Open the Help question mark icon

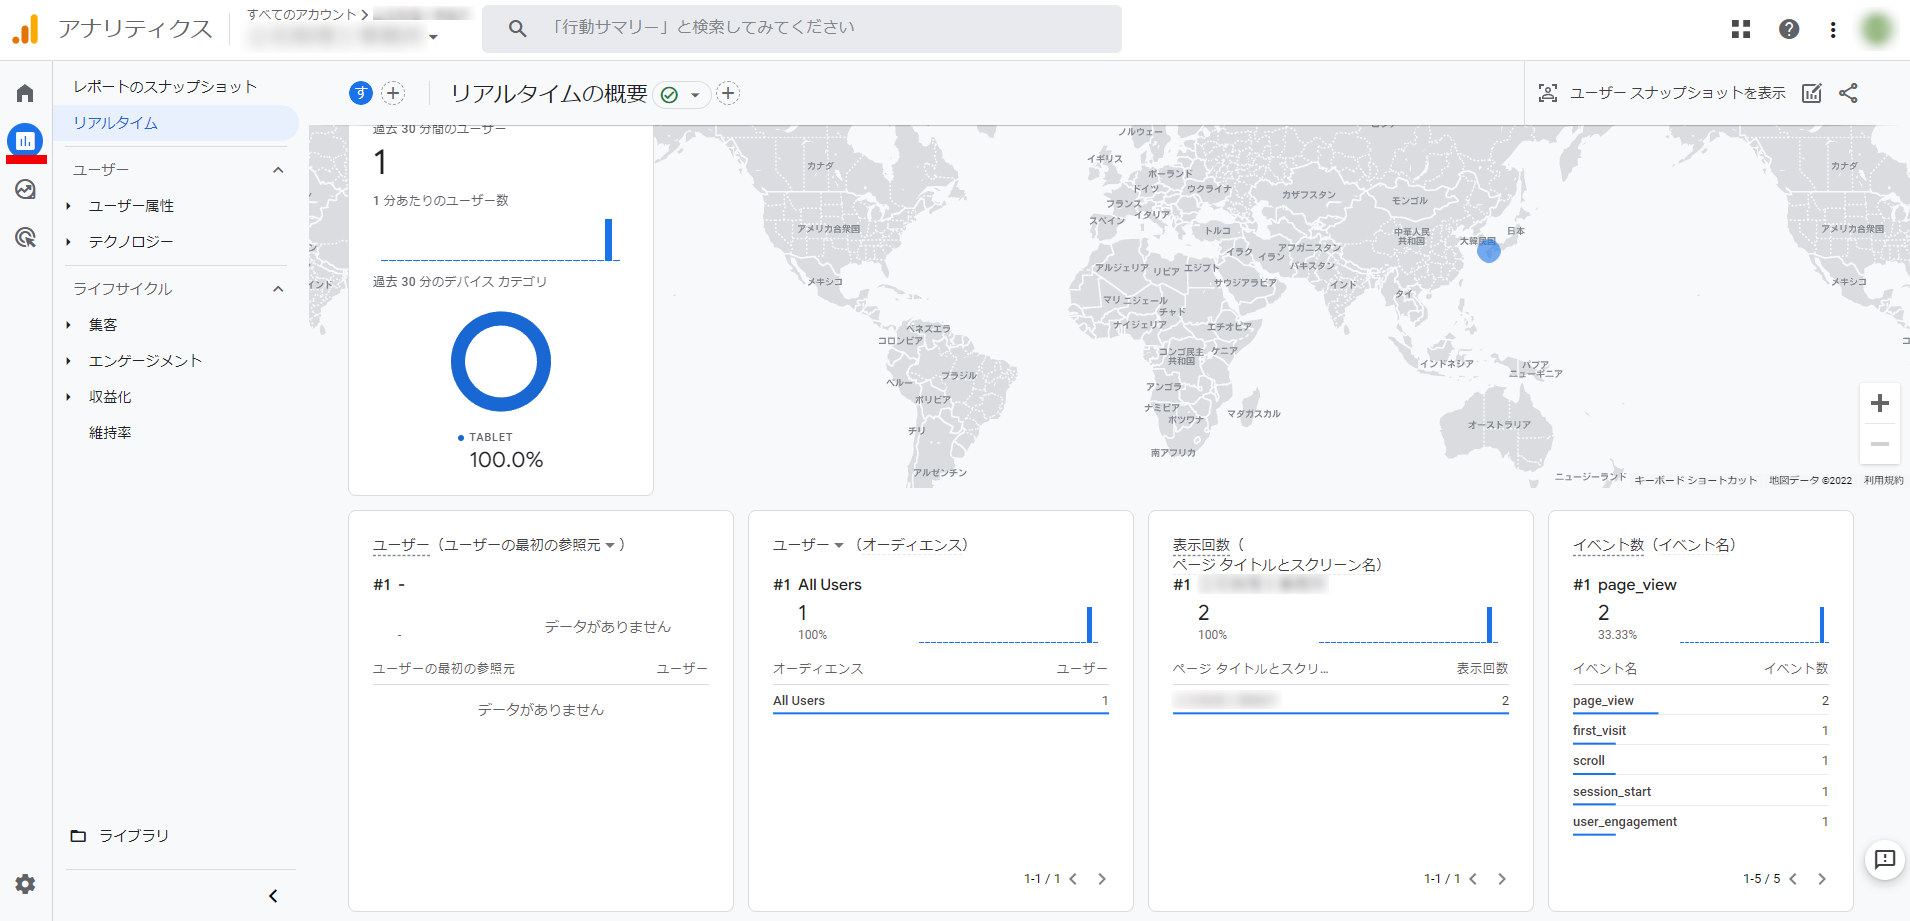pos(1789,29)
